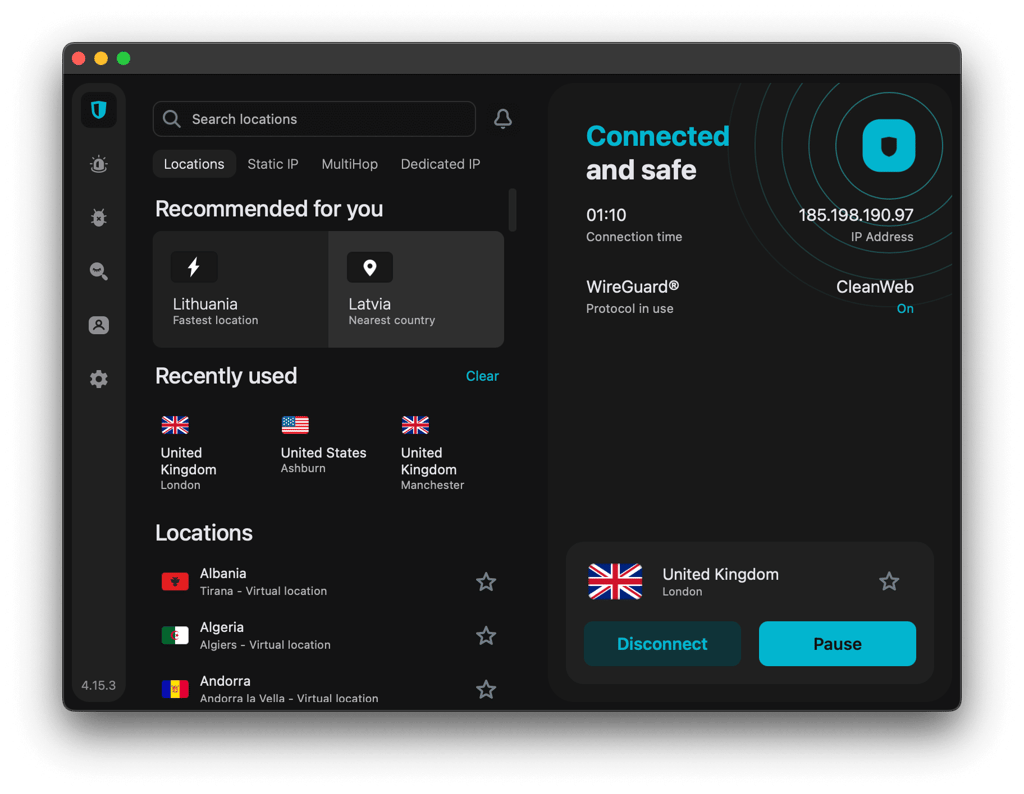Click the lightning bolt icon for Lithuania

[x=194, y=267]
